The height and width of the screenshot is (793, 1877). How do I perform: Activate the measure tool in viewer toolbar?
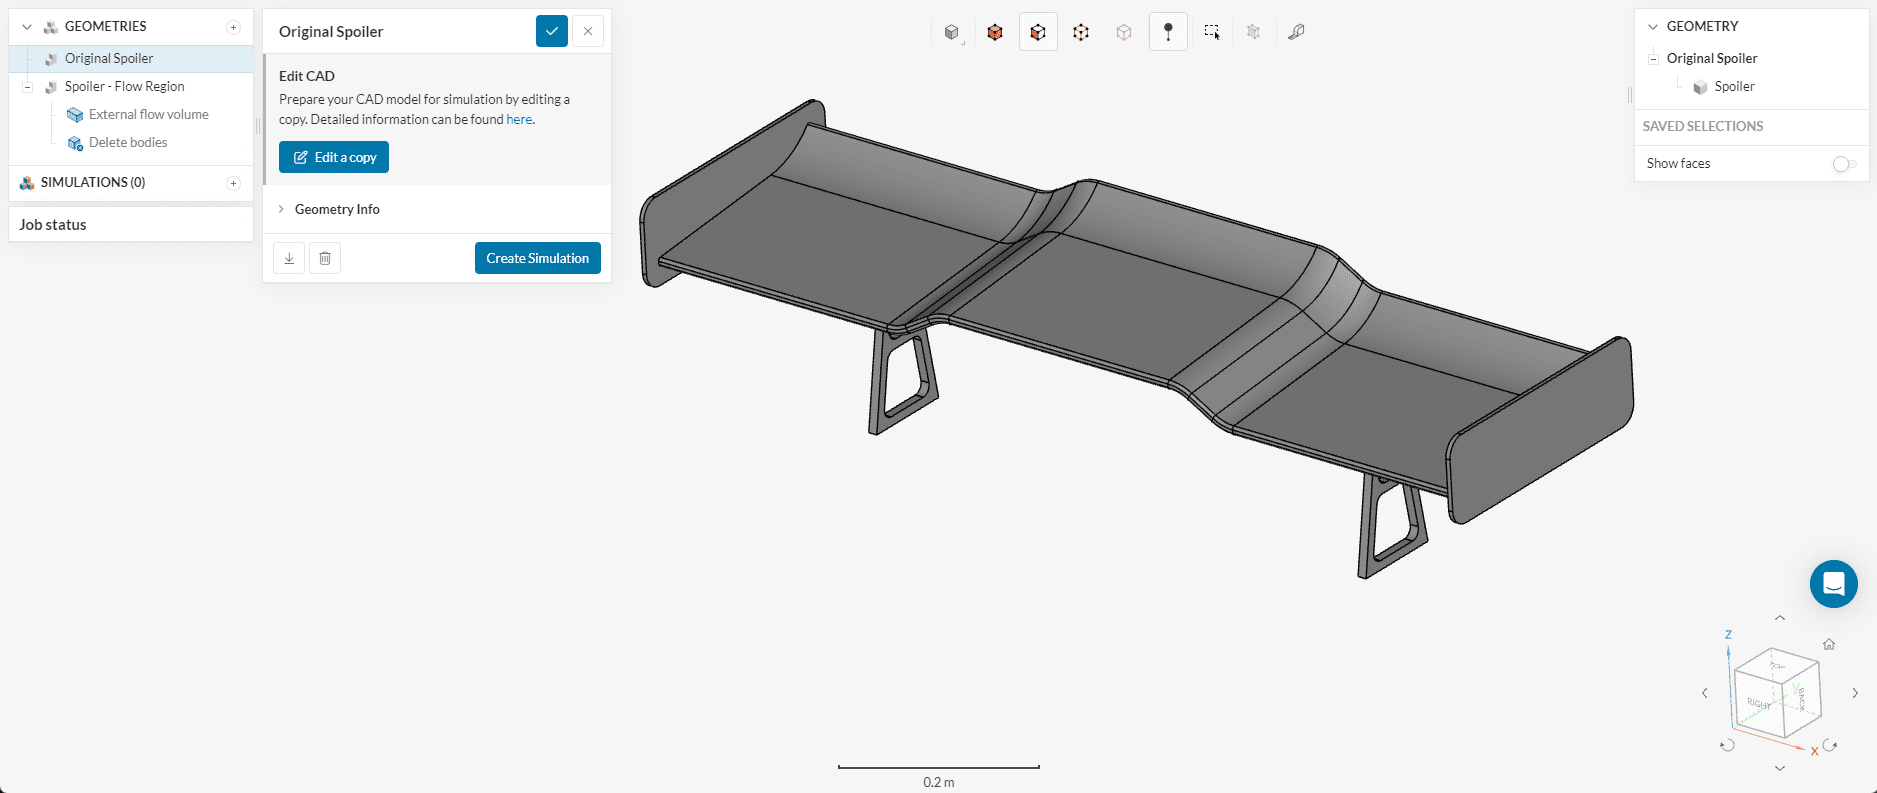point(1296,32)
